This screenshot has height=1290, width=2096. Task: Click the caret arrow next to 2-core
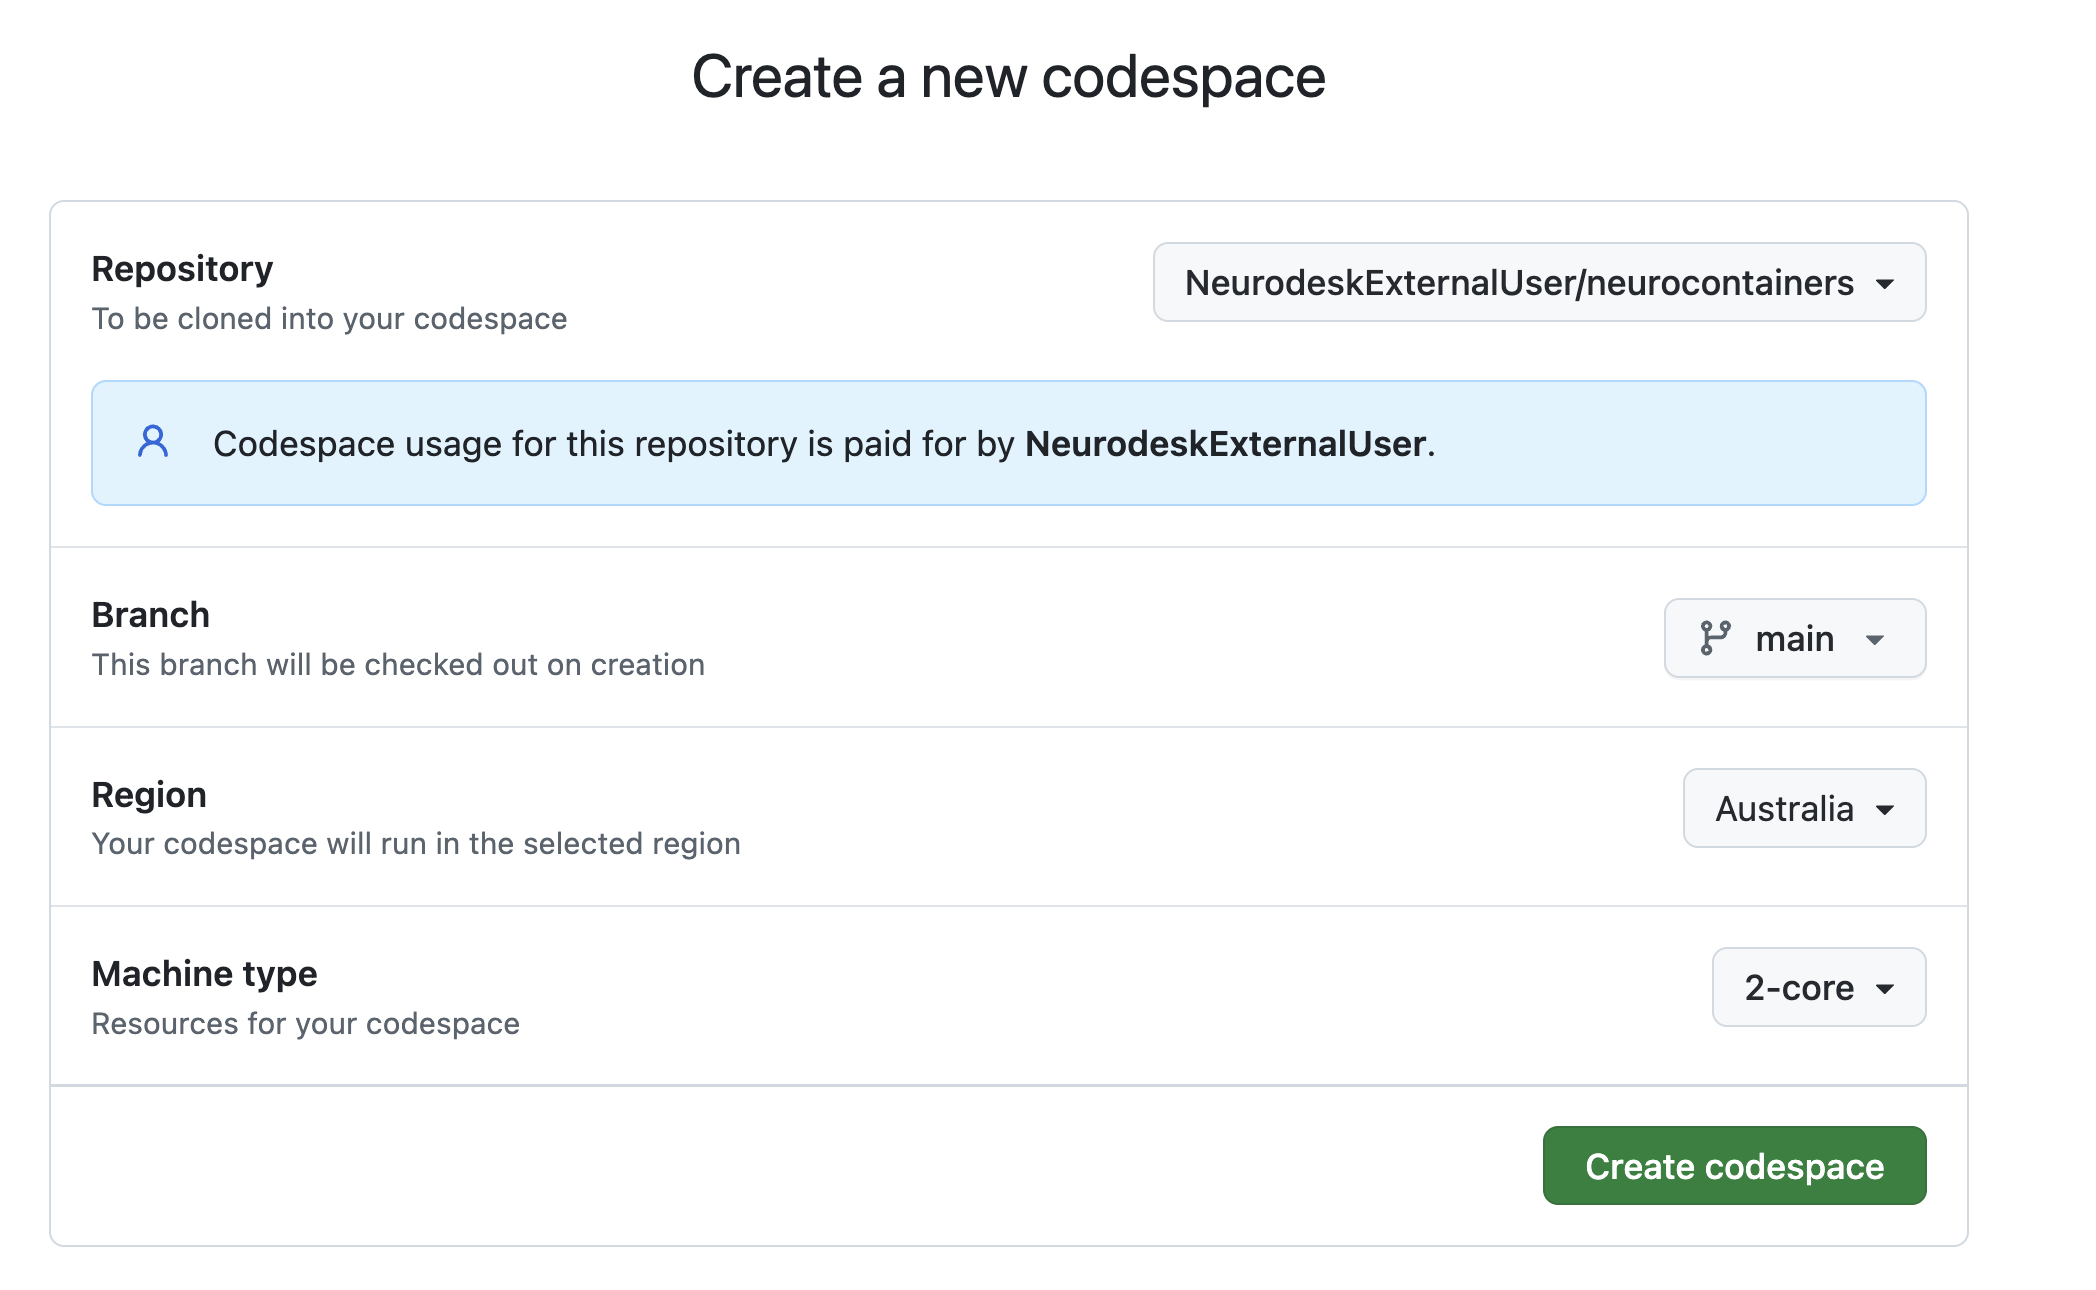click(x=1885, y=989)
